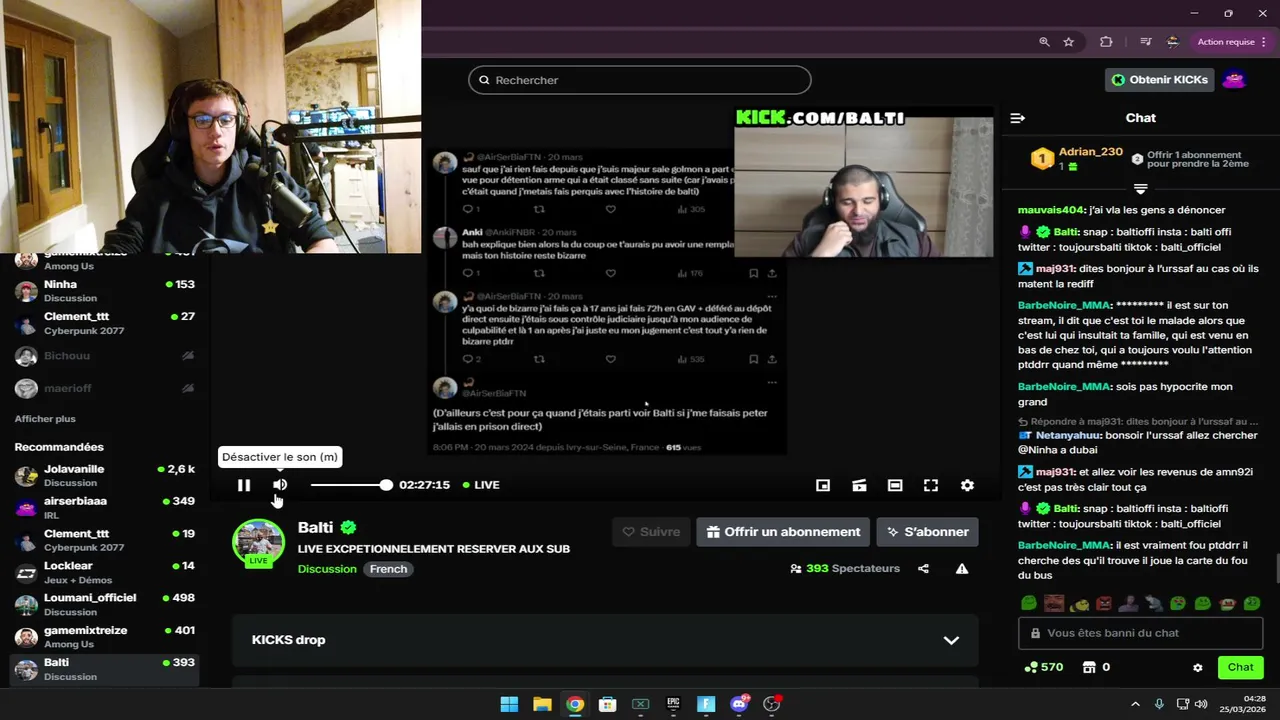
Task: Open Ninha channel in sidebar
Action: click(x=105, y=290)
